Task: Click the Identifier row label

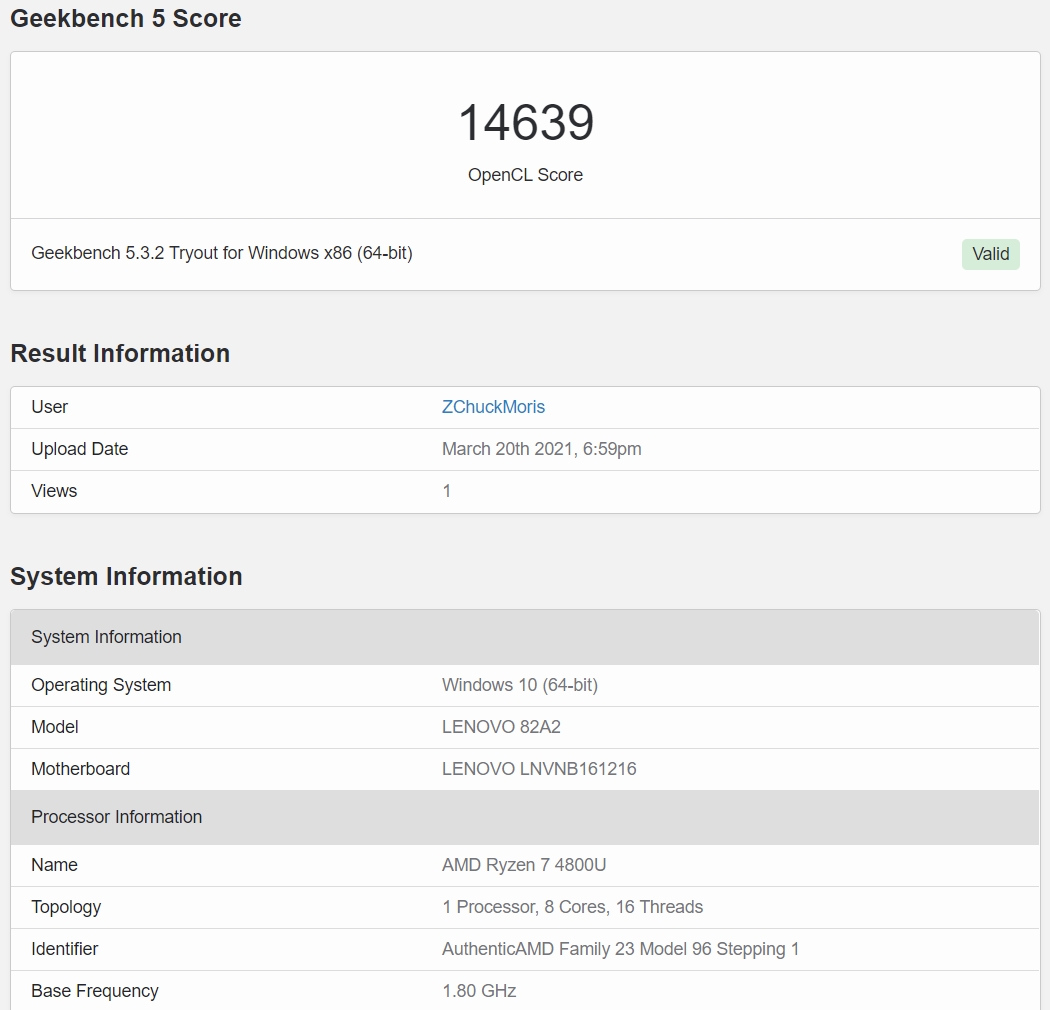Action: click(x=65, y=949)
